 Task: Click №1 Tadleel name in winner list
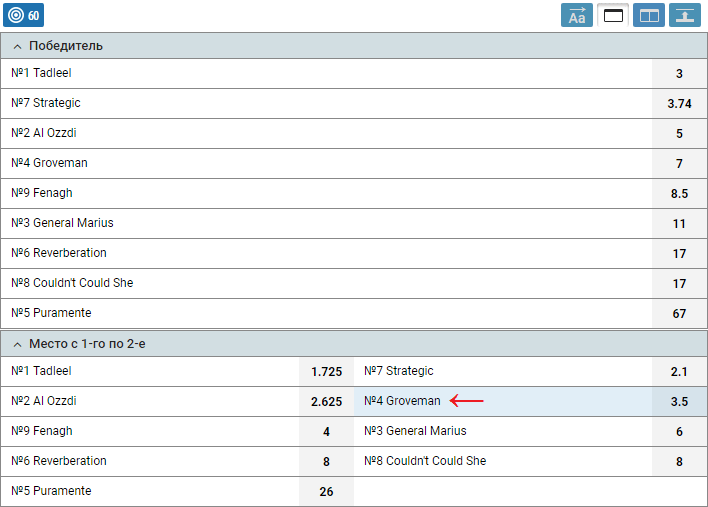tap(41, 73)
